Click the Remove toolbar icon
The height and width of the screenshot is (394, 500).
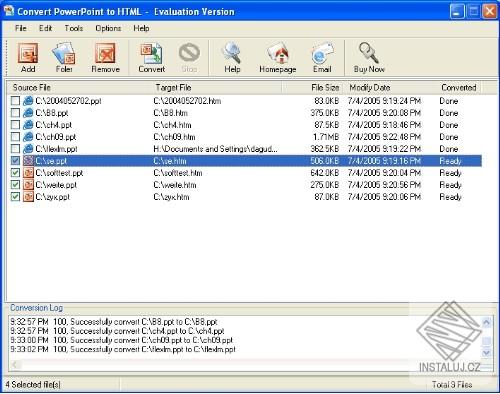(105, 53)
